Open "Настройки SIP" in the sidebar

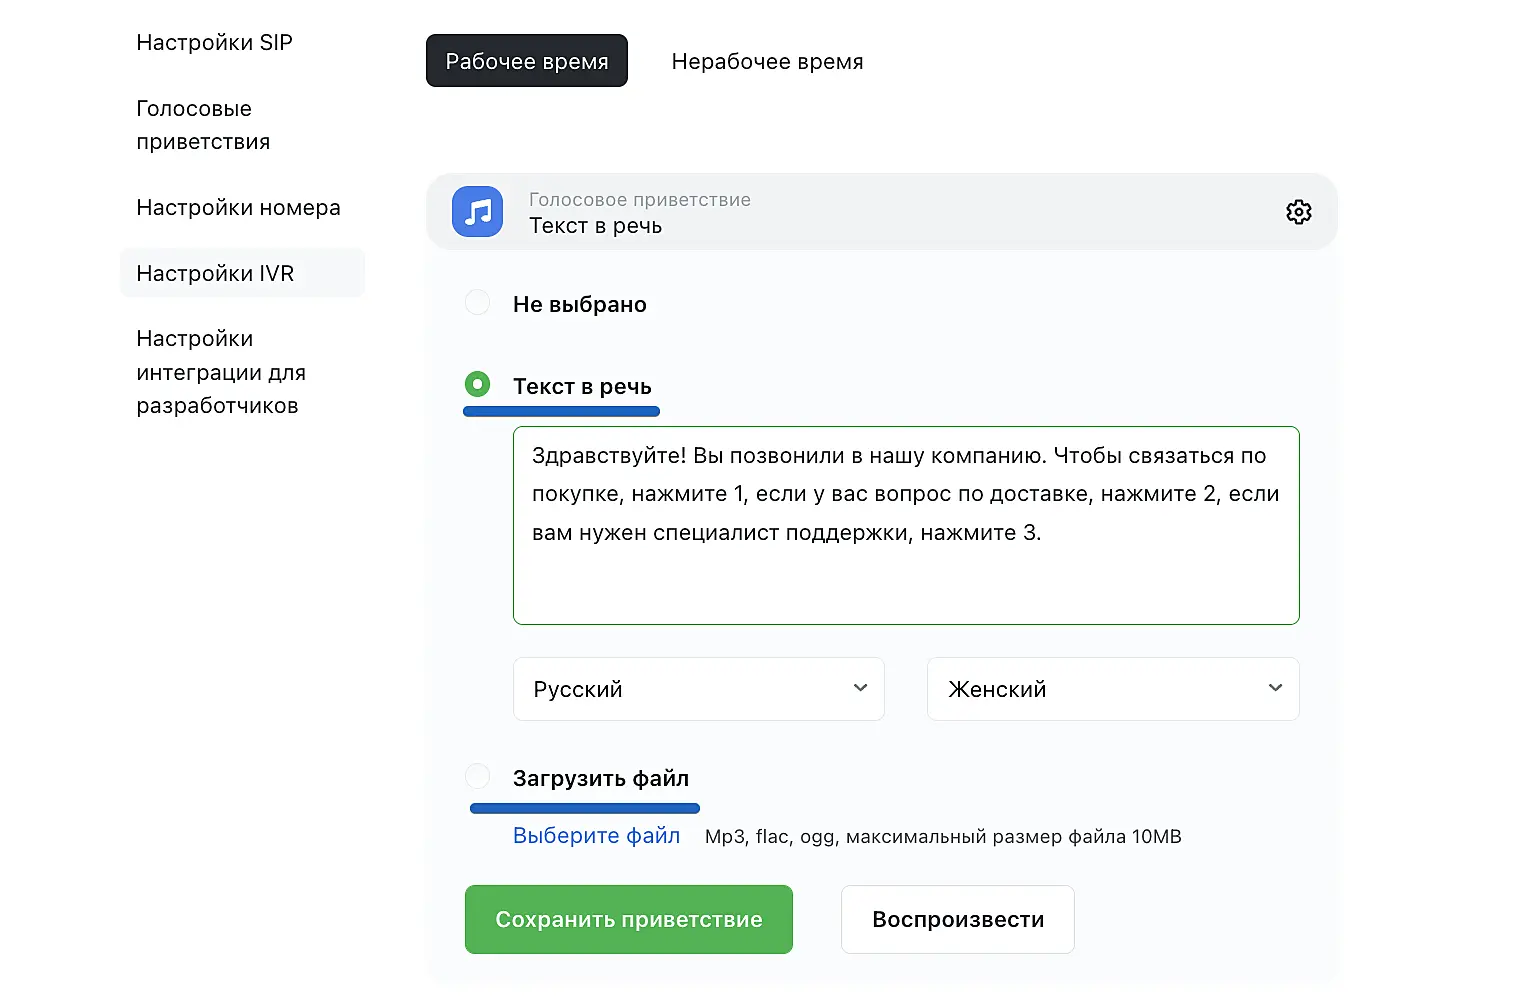(x=214, y=43)
